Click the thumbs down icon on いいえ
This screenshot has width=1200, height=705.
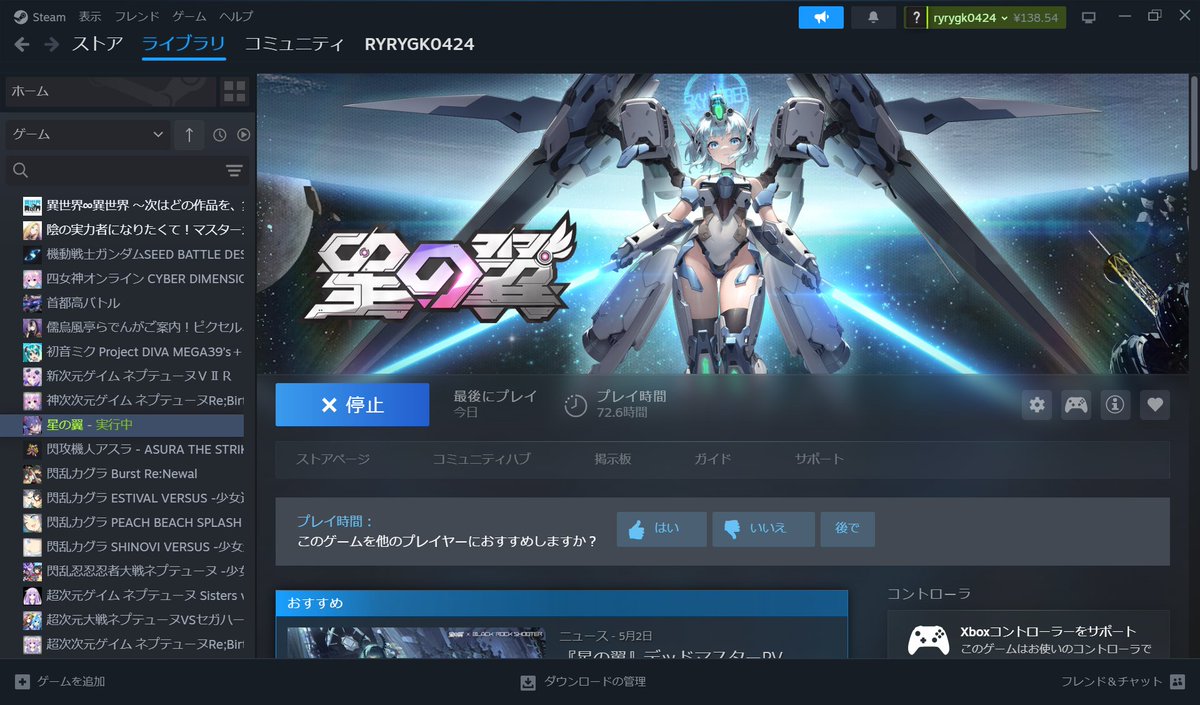pyautogui.click(x=732, y=529)
